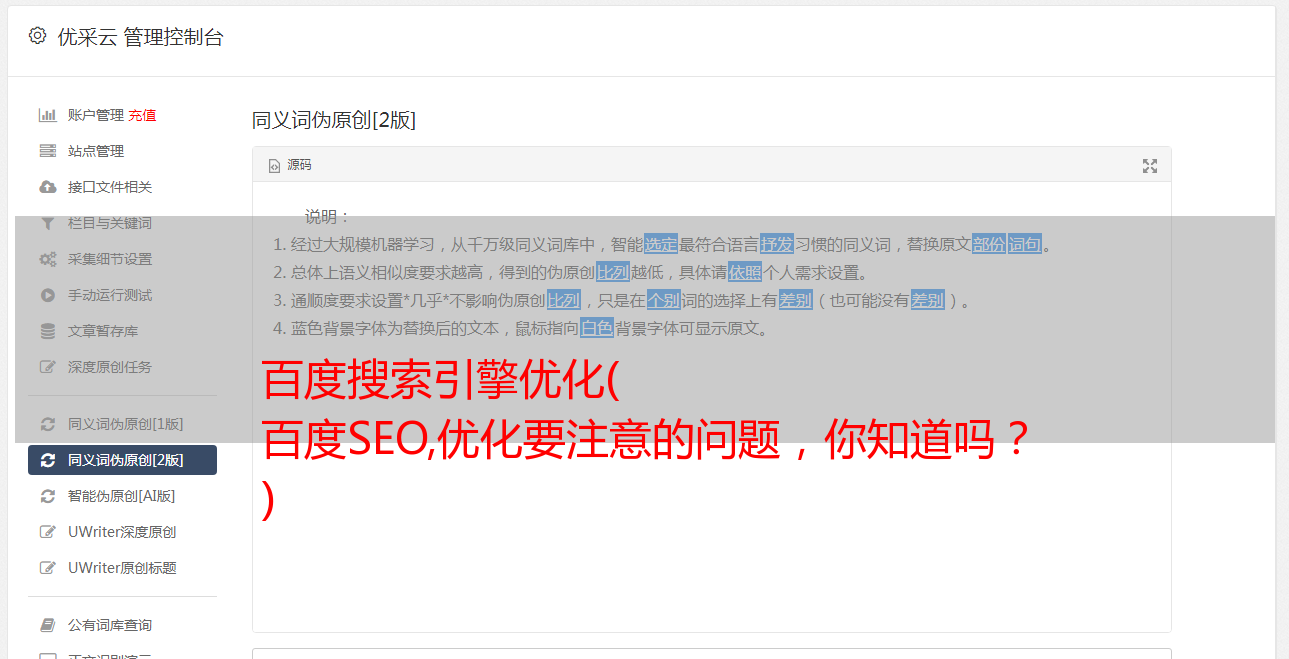This screenshot has width=1289, height=659.
Task: Click the highlighted word 选定 in the text
Action: click(x=661, y=244)
